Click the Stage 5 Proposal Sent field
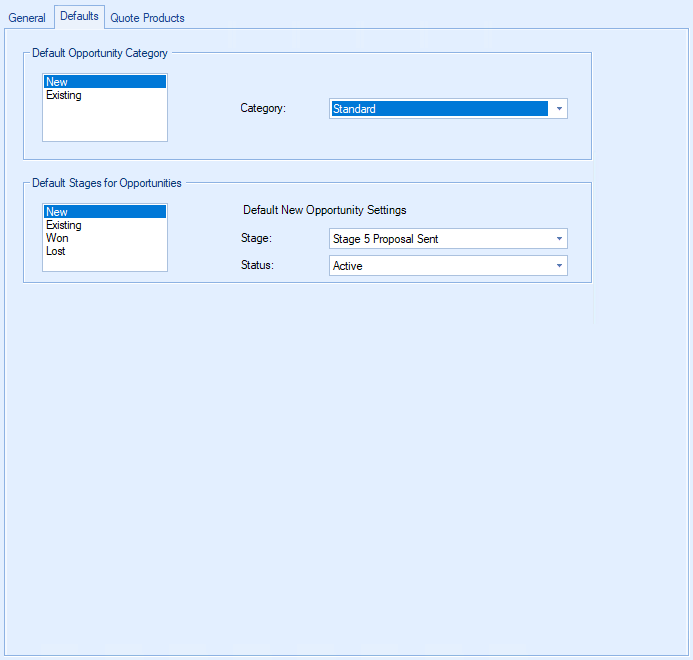This screenshot has height=660, width=693. (438, 239)
